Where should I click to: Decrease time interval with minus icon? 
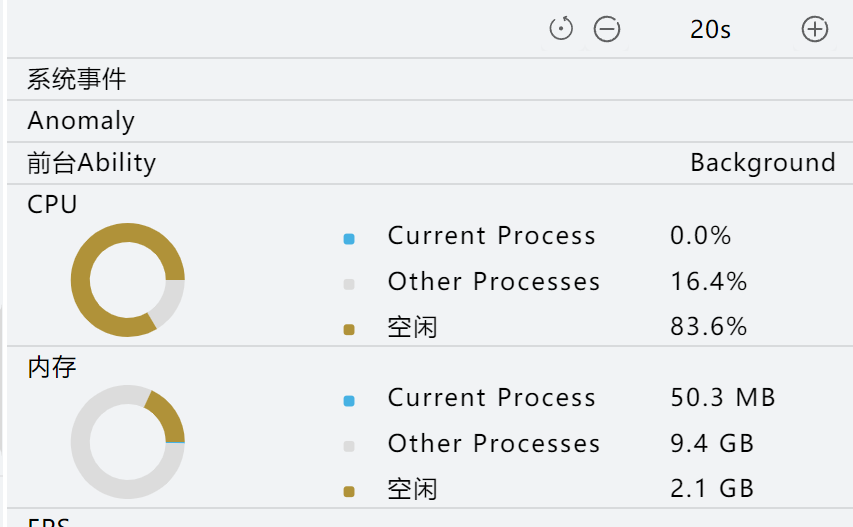pyautogui.click(x=607, y=29)
